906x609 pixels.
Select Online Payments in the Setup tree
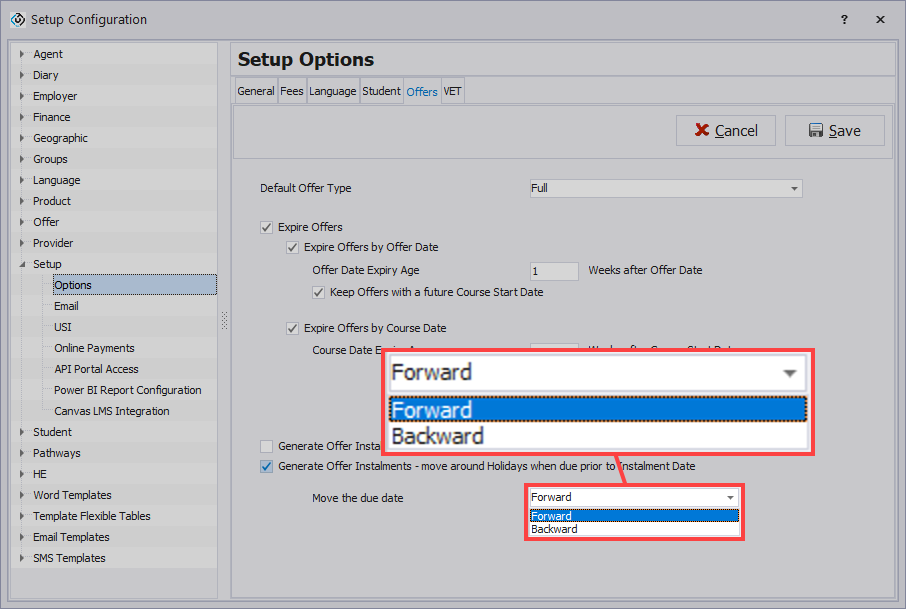94,348
